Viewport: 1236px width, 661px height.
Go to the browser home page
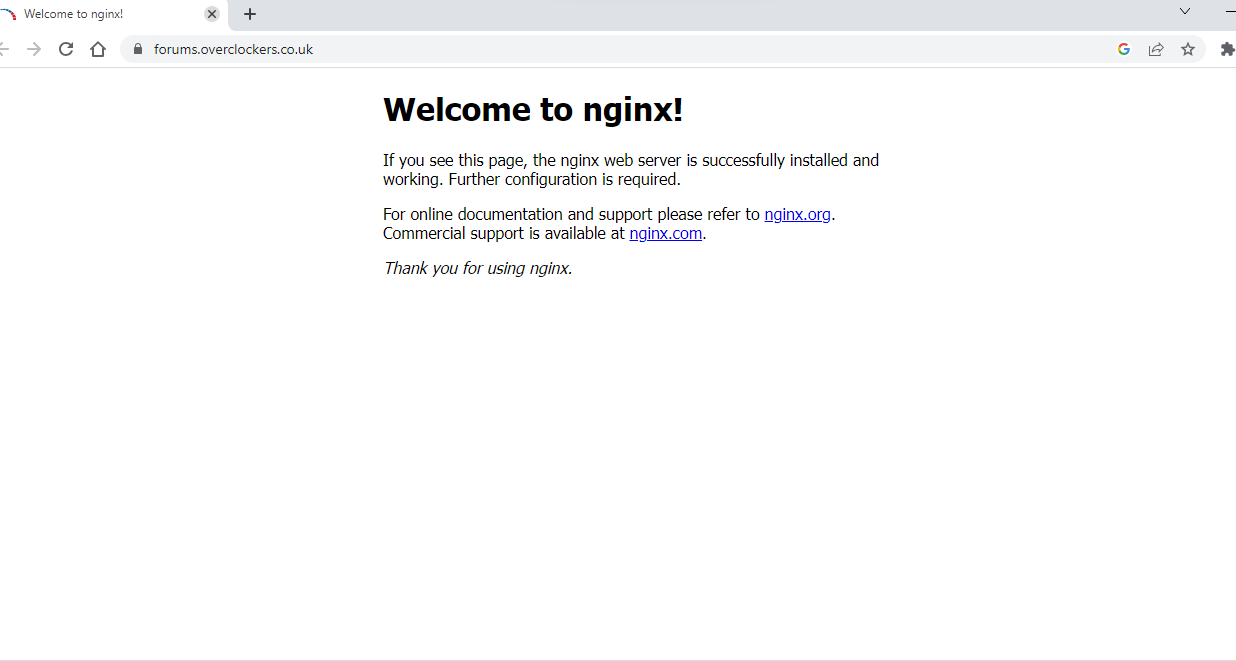click(x=98, y=49)
